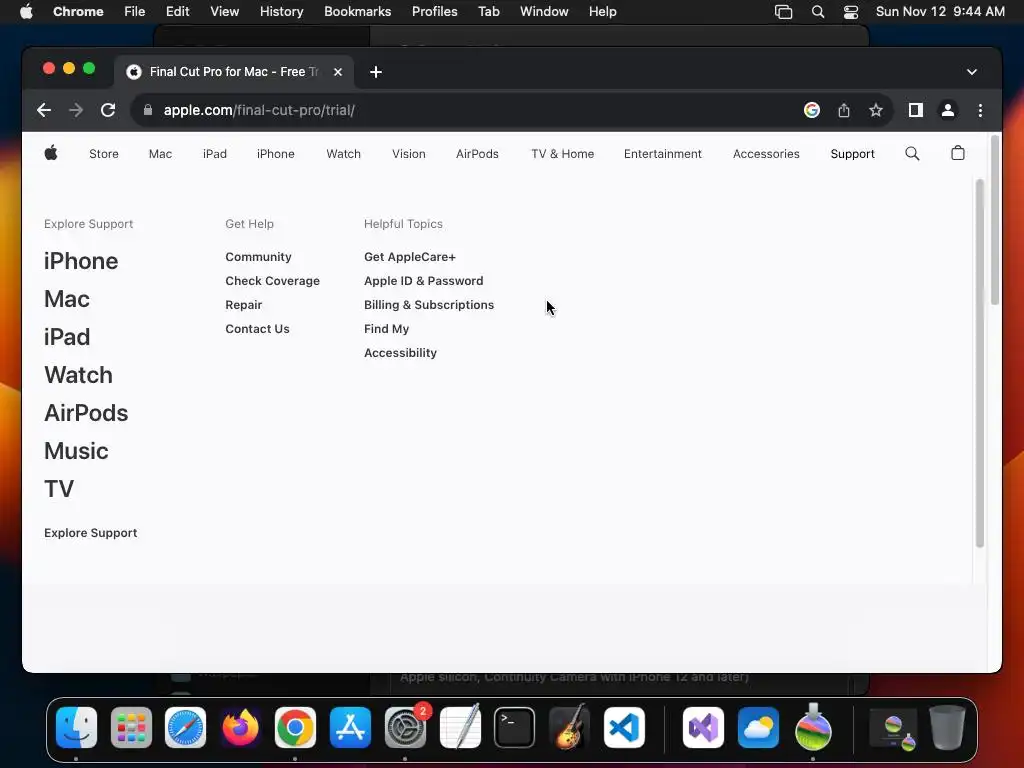Open the Store nav item
Image resolution: width=1024 pixels, height=768 pixels.
click(104, 154)
